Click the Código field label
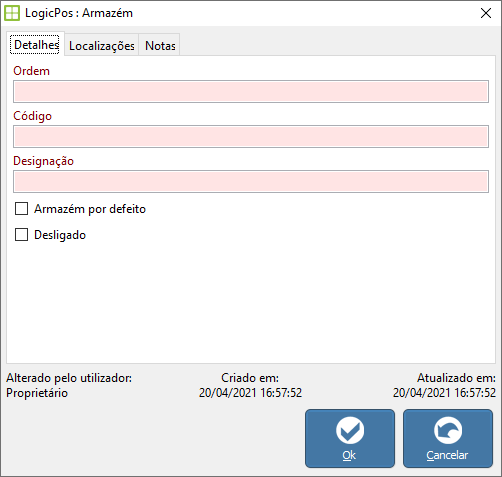502x477 pixels. [x=33, y=116]
